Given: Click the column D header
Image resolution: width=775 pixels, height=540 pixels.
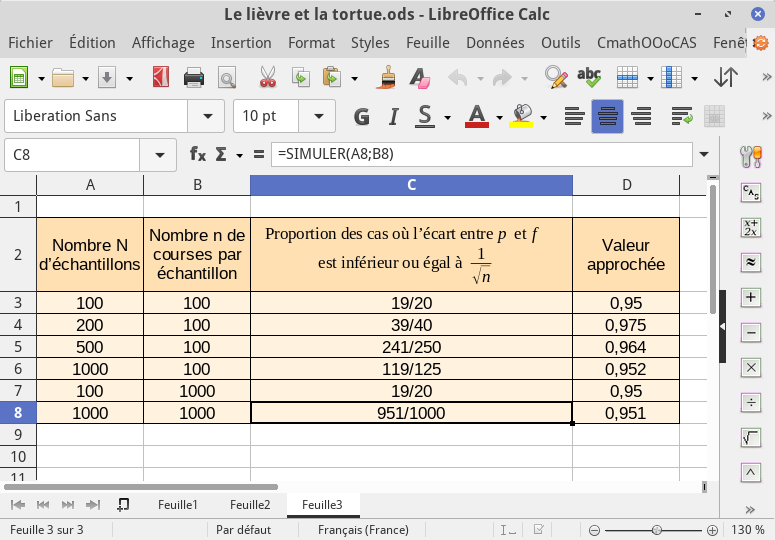Looking at the screenshot, I should tap(626, 185).
